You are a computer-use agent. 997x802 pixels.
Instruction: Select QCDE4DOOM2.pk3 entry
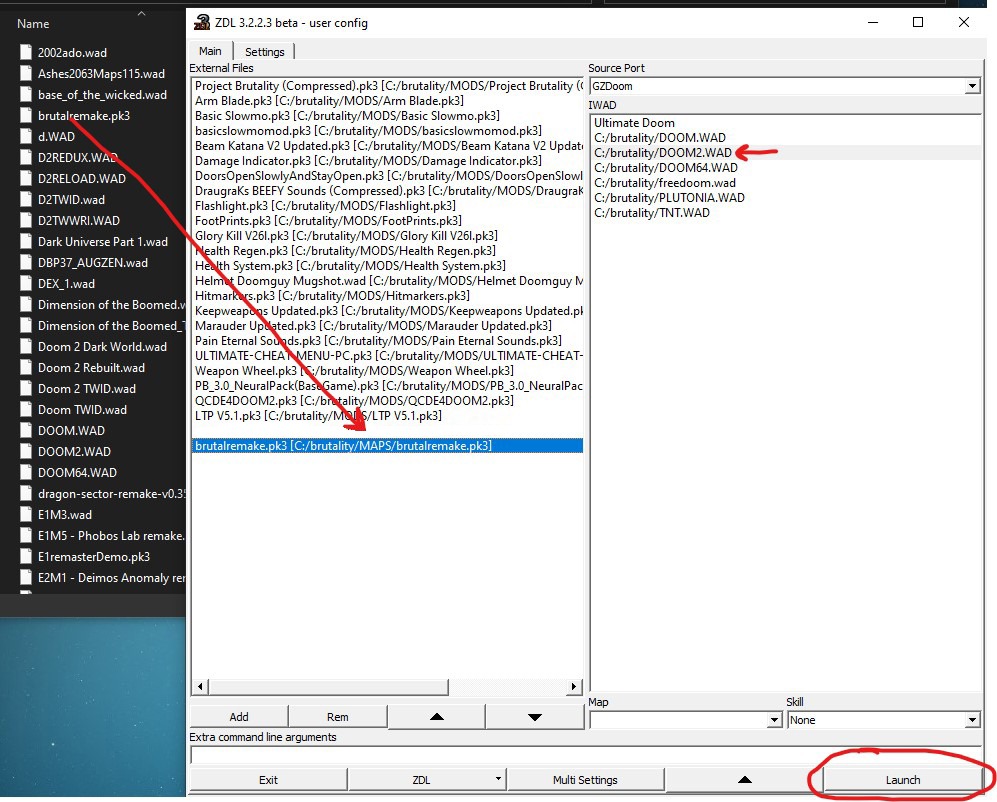387,401
